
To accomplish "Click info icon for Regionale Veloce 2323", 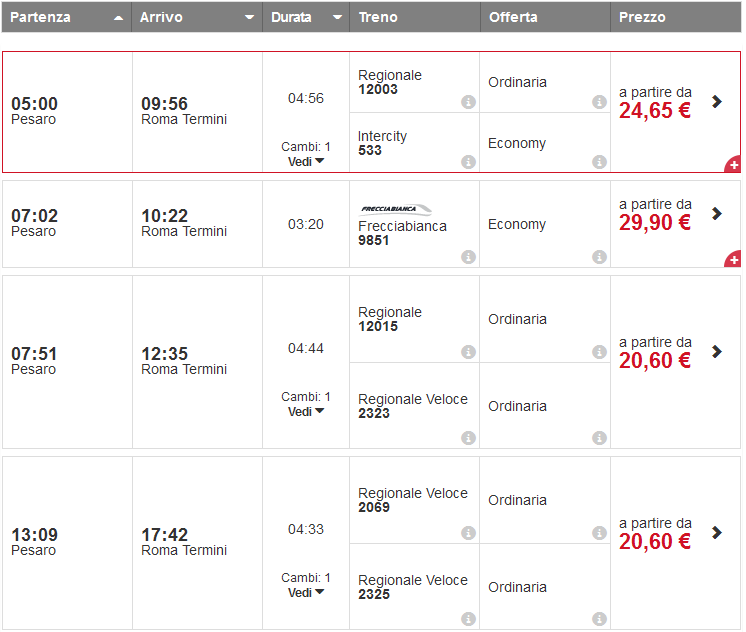I will [x=468, y=438].
